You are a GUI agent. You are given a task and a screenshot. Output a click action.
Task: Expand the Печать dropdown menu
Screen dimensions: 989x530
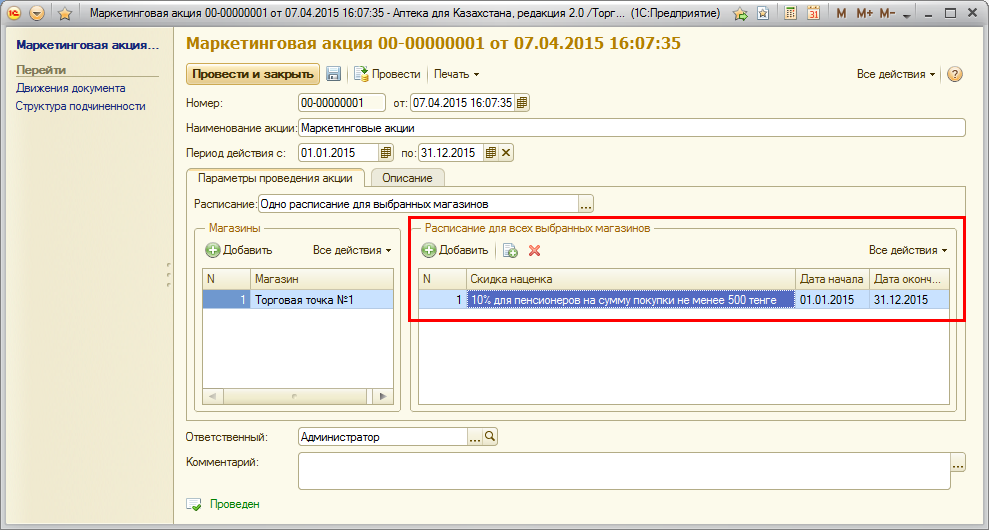(457, 74)
